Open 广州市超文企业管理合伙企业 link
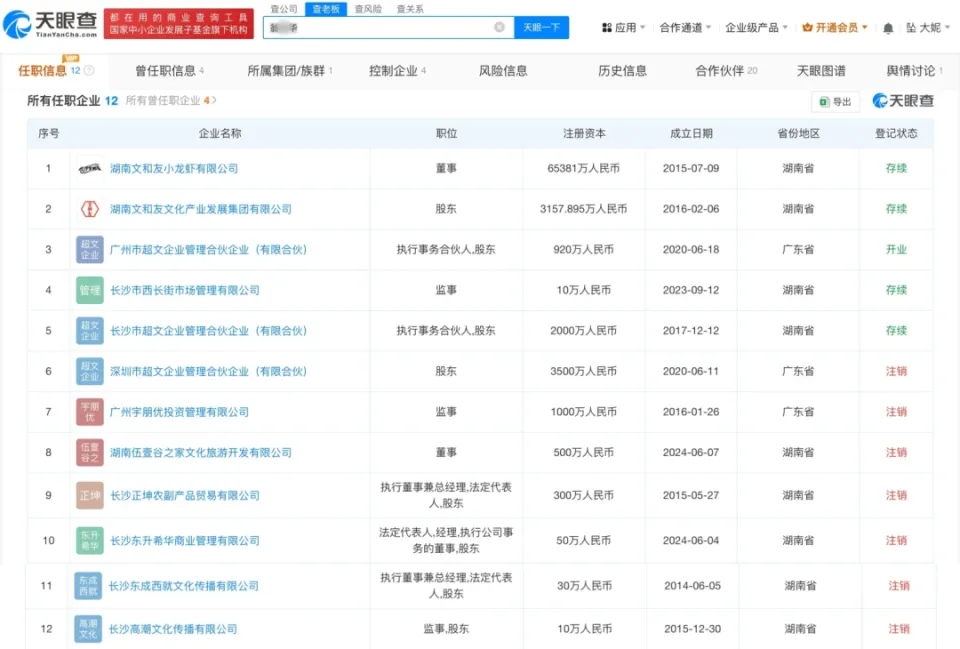Screen dimensions: 960x649 click(208, 249)
